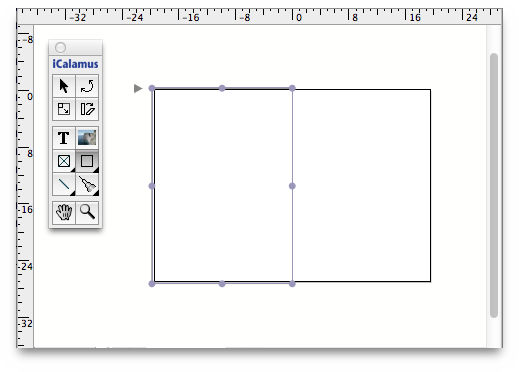Close the iCalamus tool palette
The height and width of the screenshot is (372, 519).
click(60, 47)
